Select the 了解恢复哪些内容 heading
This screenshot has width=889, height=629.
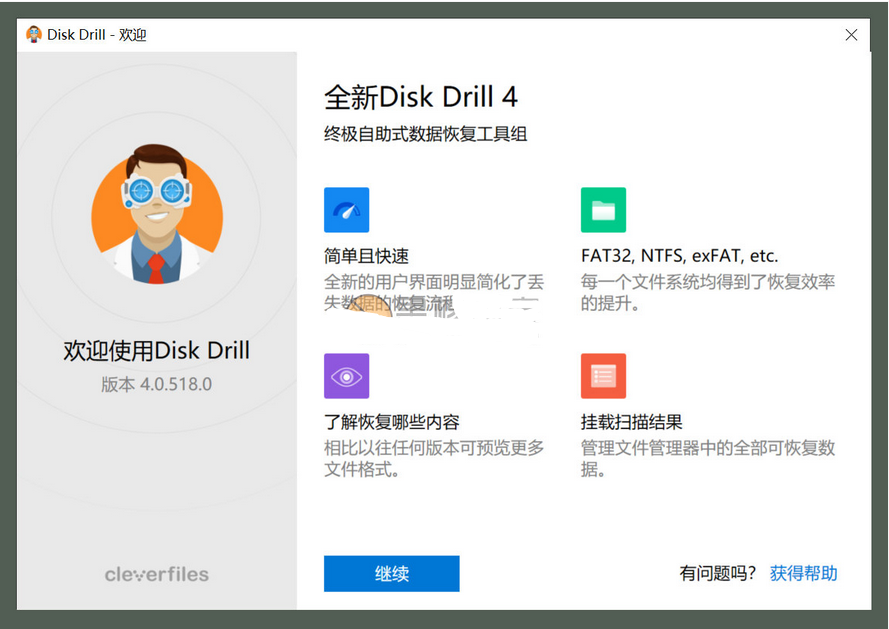click(x=392, y=422)
